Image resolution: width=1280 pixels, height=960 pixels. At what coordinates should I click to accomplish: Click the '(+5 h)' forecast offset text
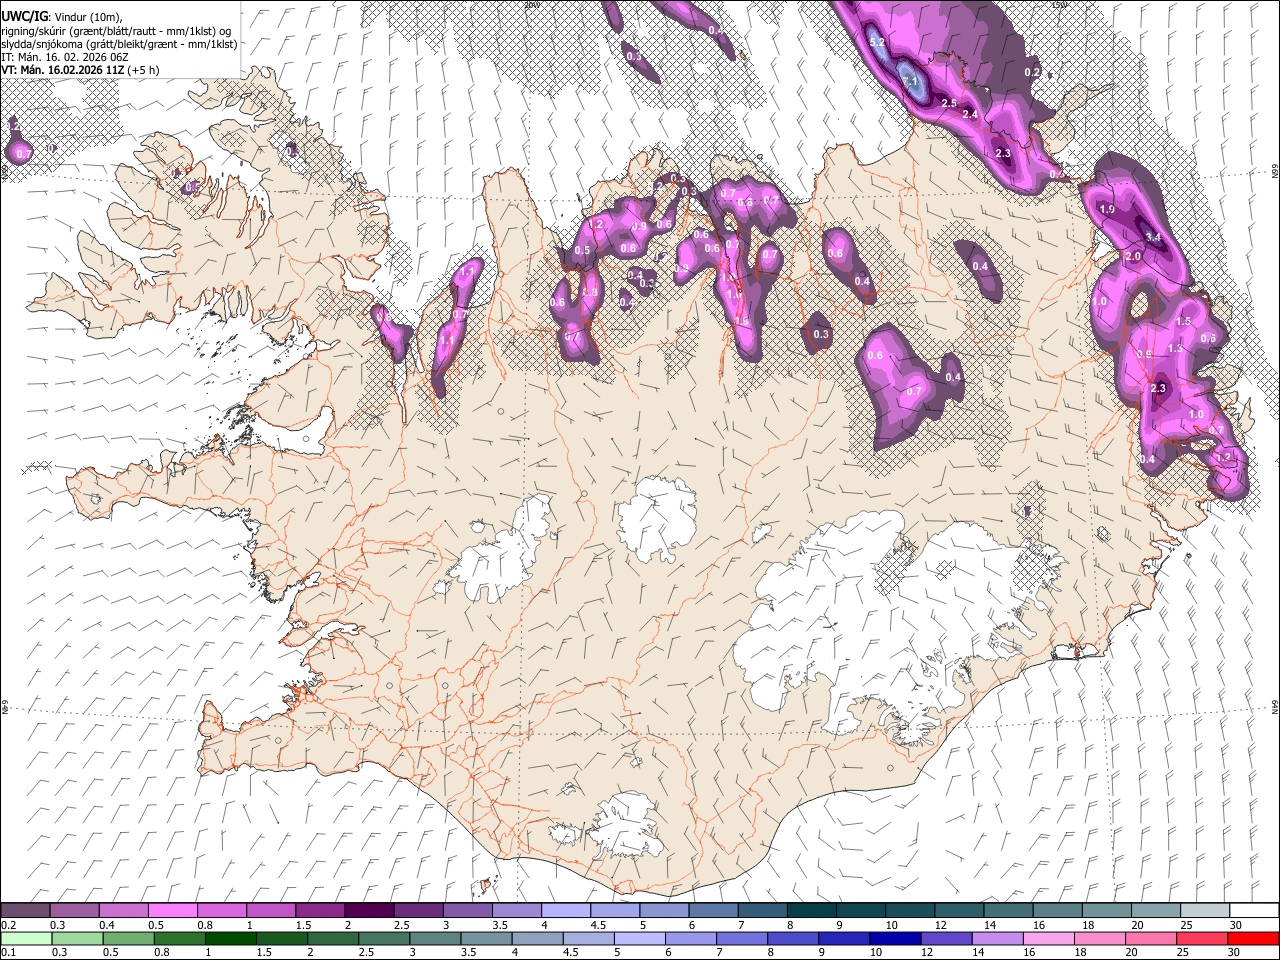click(143, 70)
